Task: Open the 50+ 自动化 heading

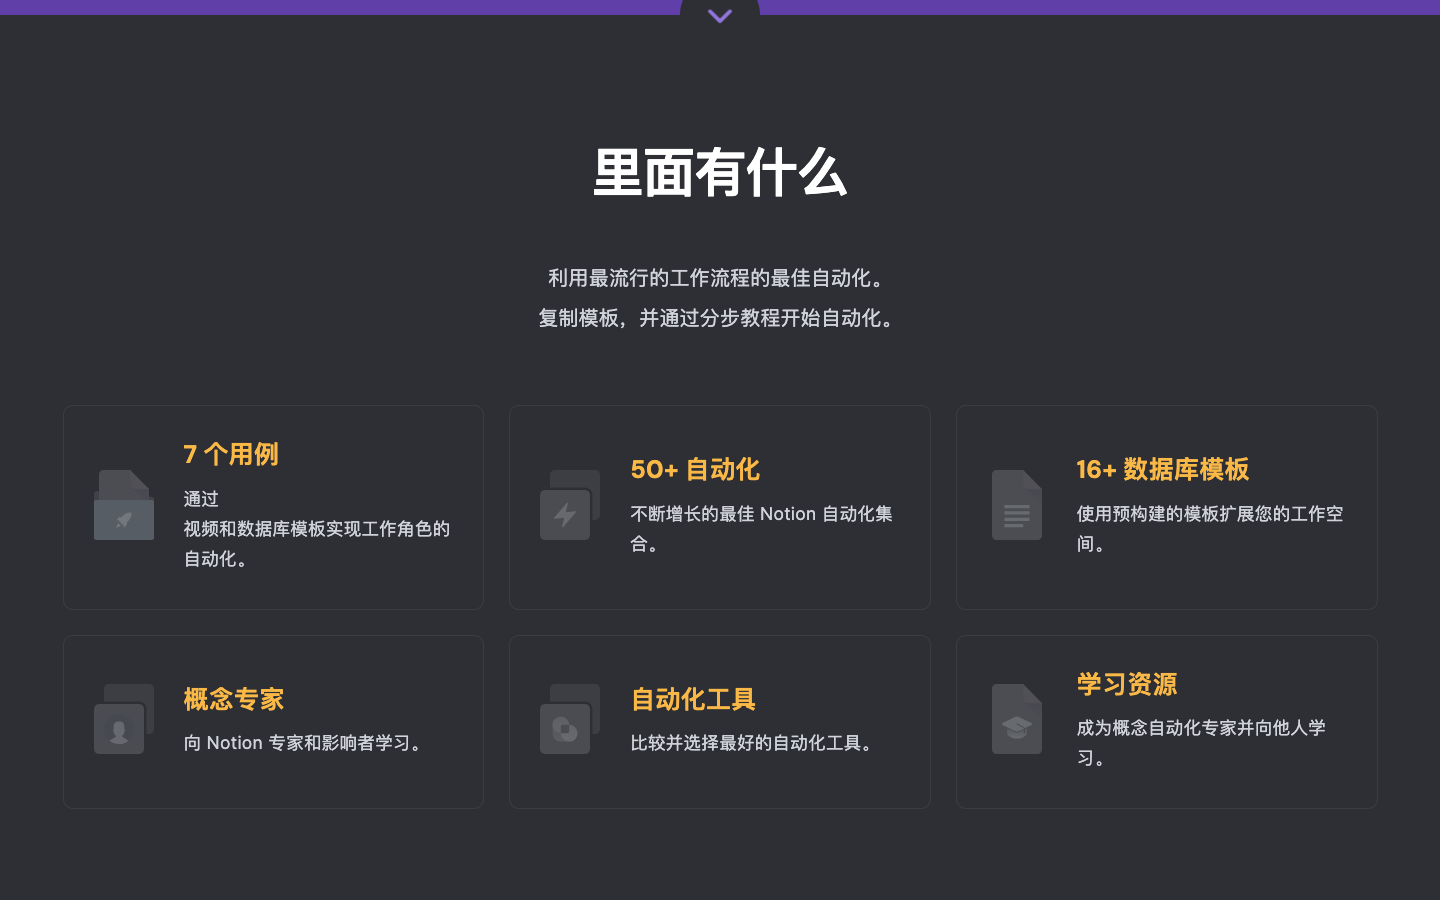Action: pyautogui.click(x=695, y=469)
